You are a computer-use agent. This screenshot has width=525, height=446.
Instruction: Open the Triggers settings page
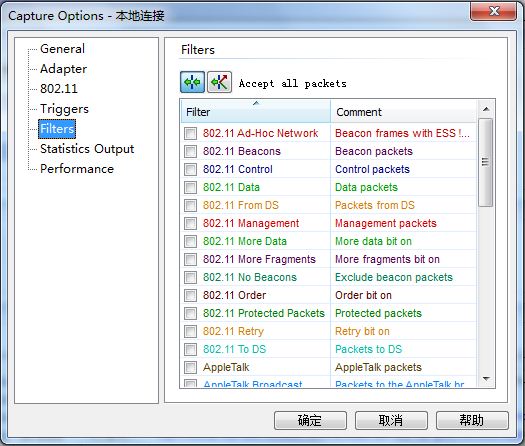click(64, 109)
